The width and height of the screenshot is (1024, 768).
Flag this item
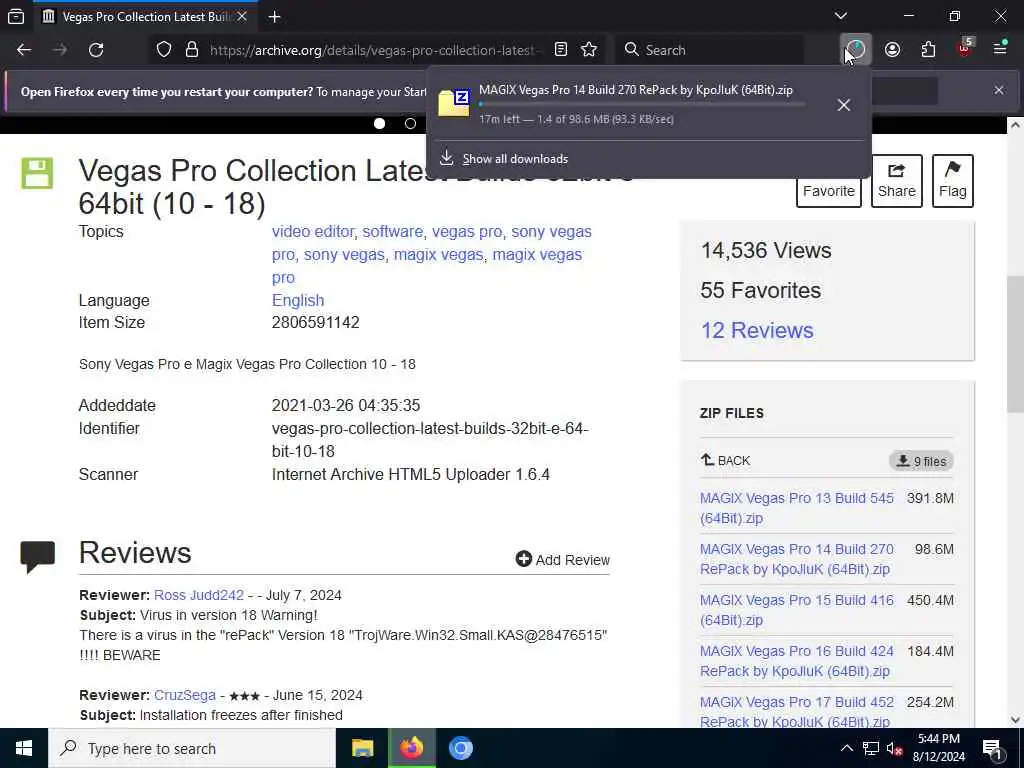coord(953,181)
